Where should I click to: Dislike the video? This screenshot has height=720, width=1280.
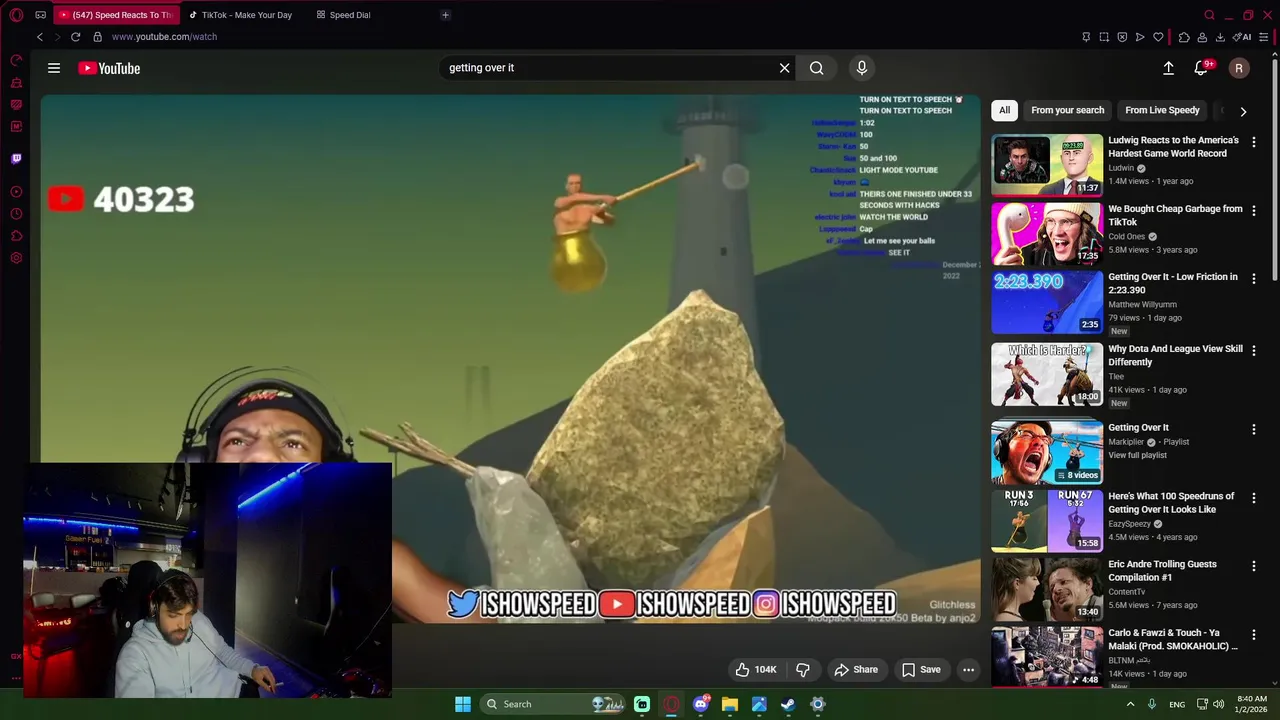click(802, 670)
